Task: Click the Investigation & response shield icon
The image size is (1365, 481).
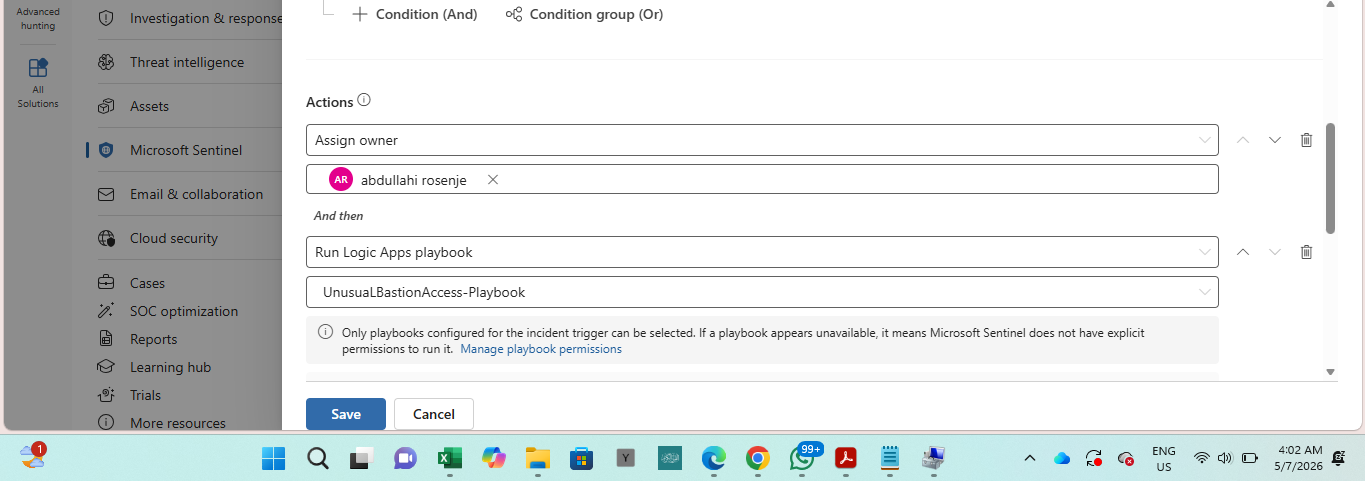Action: 106,18
